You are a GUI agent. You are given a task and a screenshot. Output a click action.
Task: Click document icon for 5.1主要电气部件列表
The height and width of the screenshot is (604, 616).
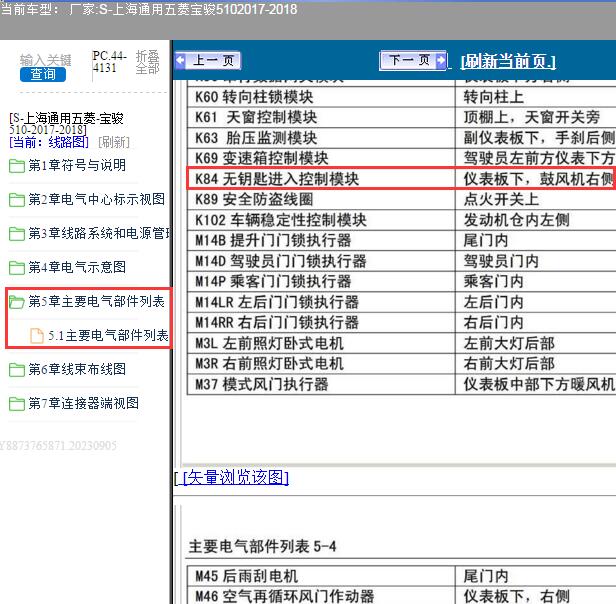(x=37, y=336)
